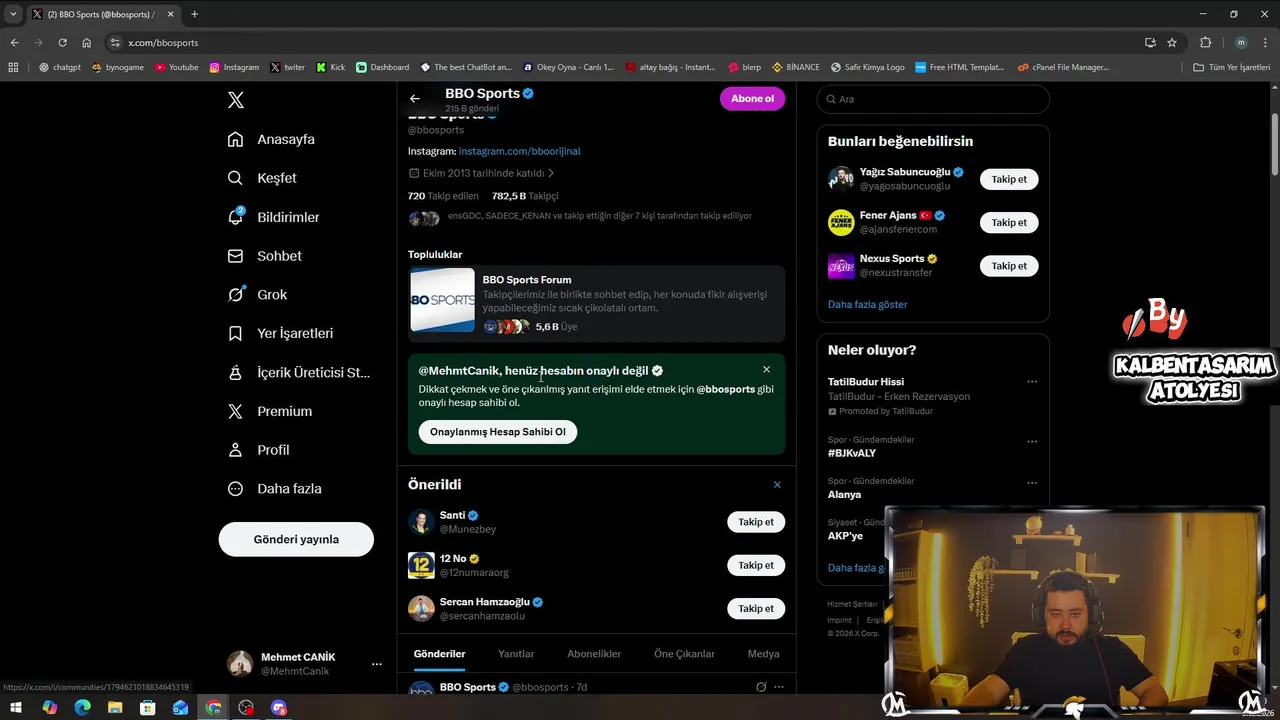Screen dimensions: 1280x720
Task: Open 782,5 B Takipçi list
Action: (525, 196)
